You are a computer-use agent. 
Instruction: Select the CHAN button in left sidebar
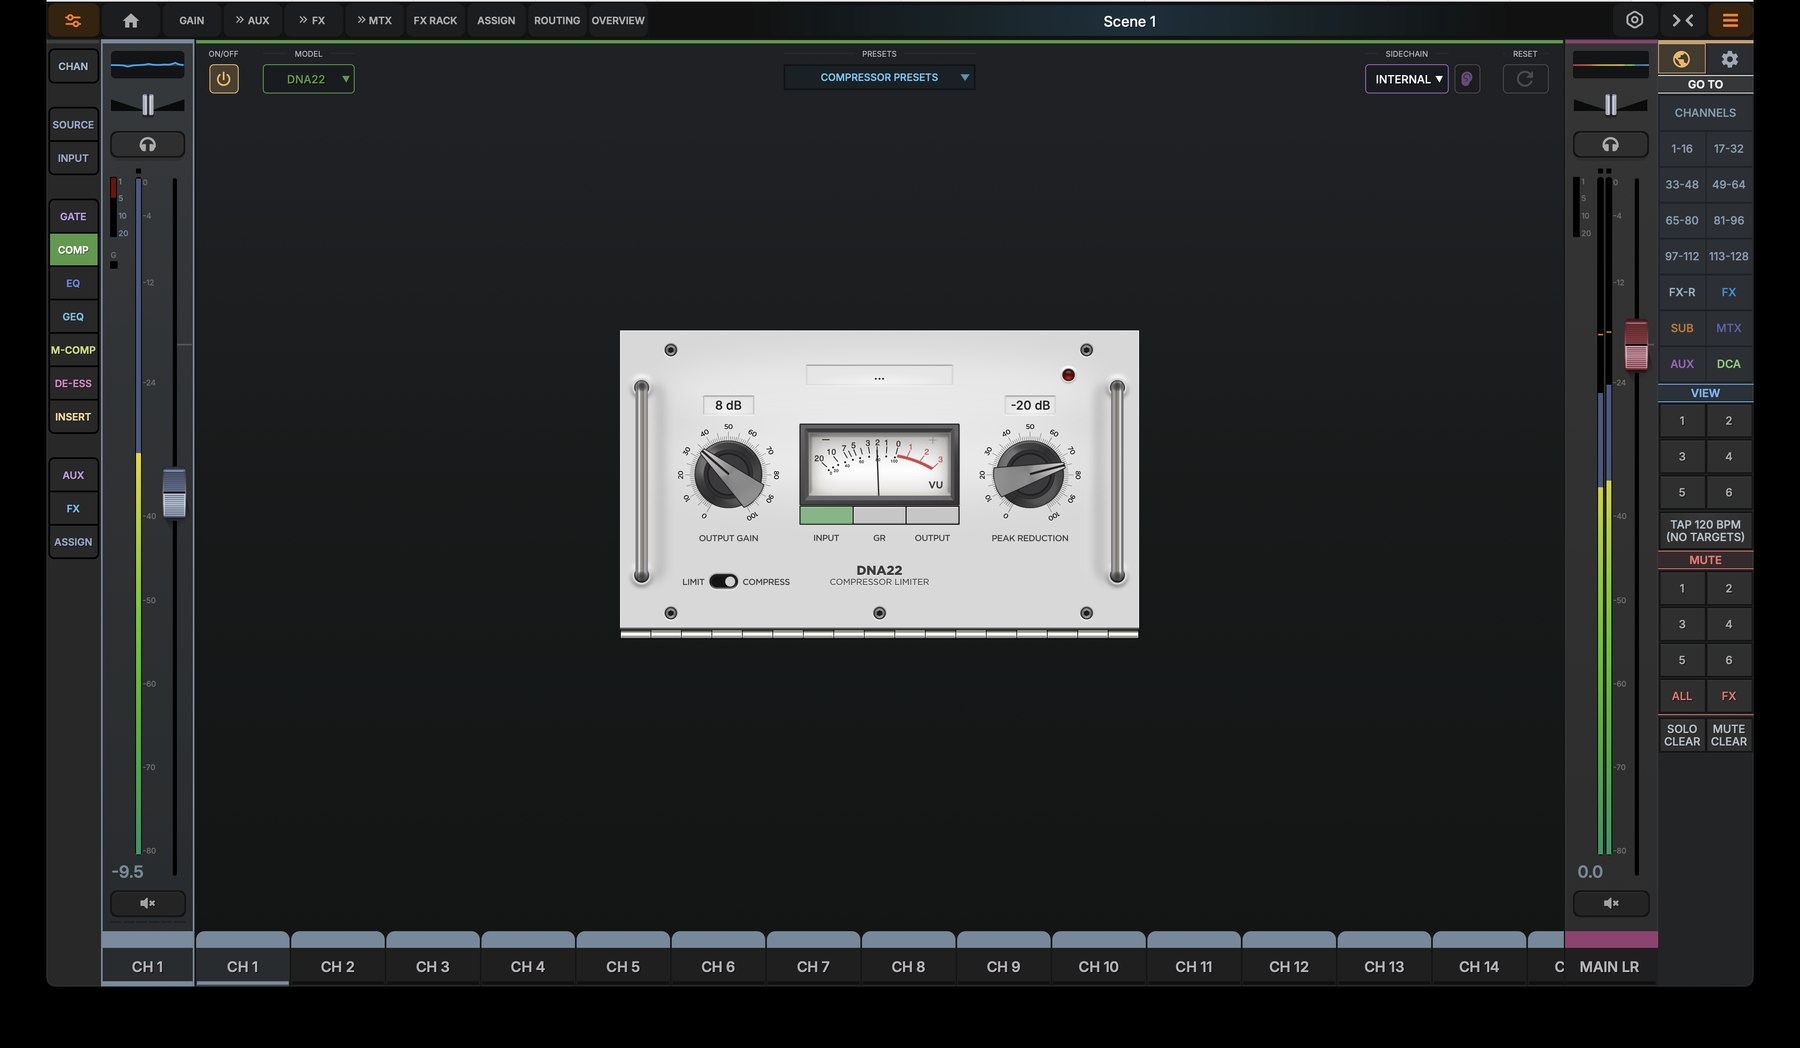(73, 66)
